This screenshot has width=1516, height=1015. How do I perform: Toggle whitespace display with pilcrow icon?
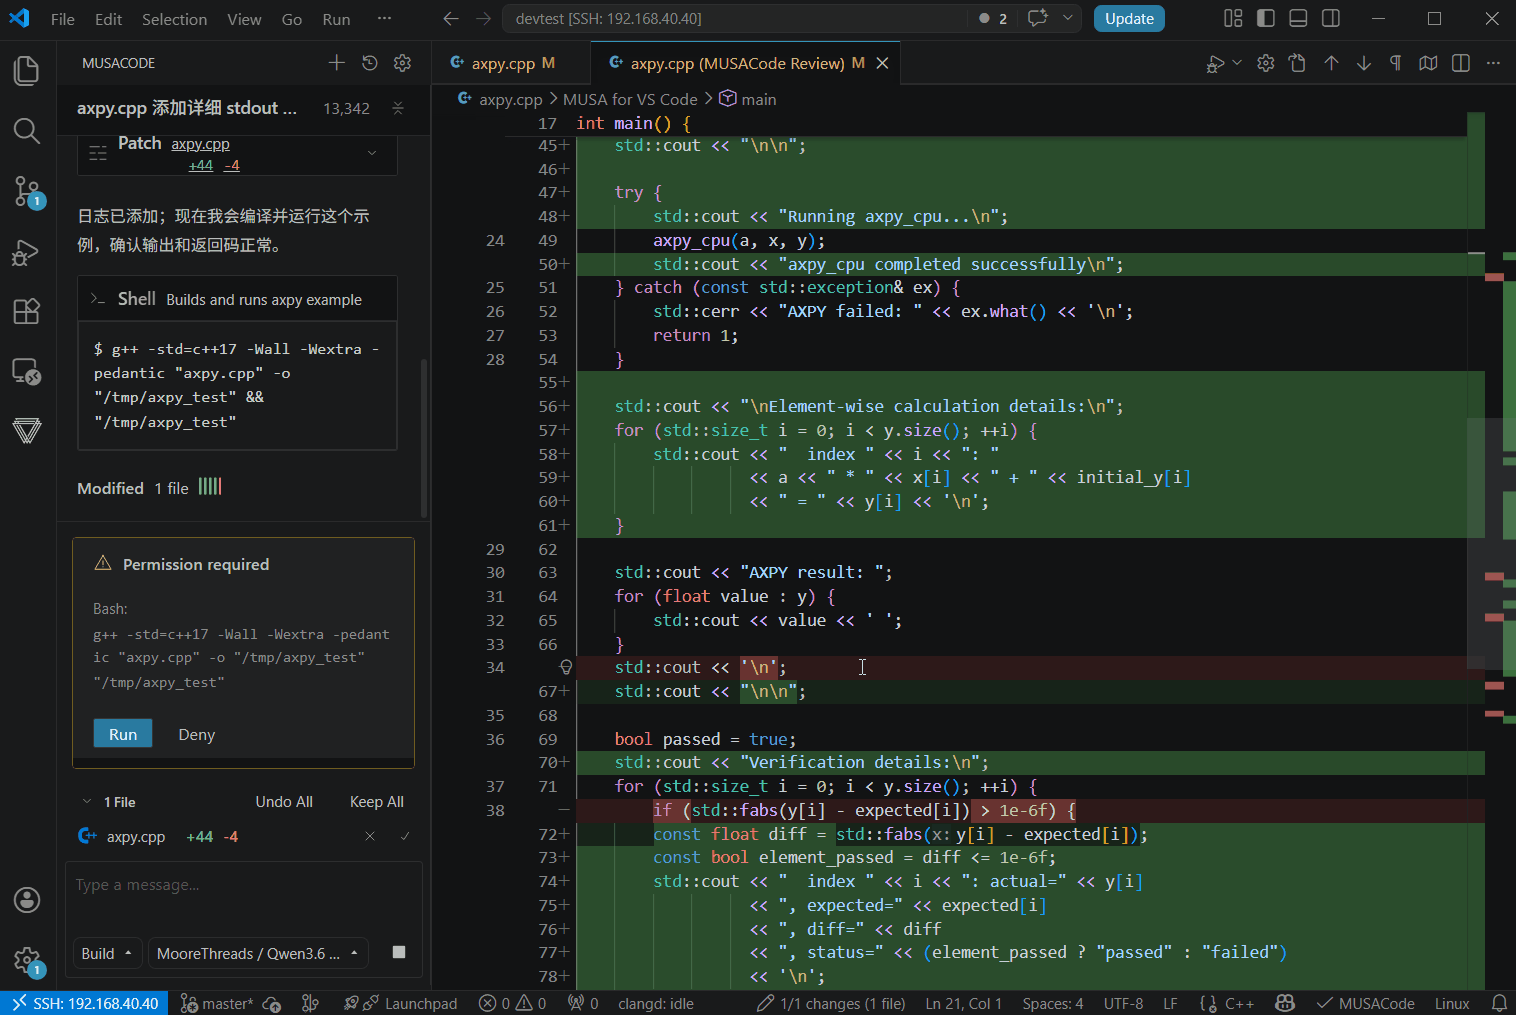(x=1396, y=63)
